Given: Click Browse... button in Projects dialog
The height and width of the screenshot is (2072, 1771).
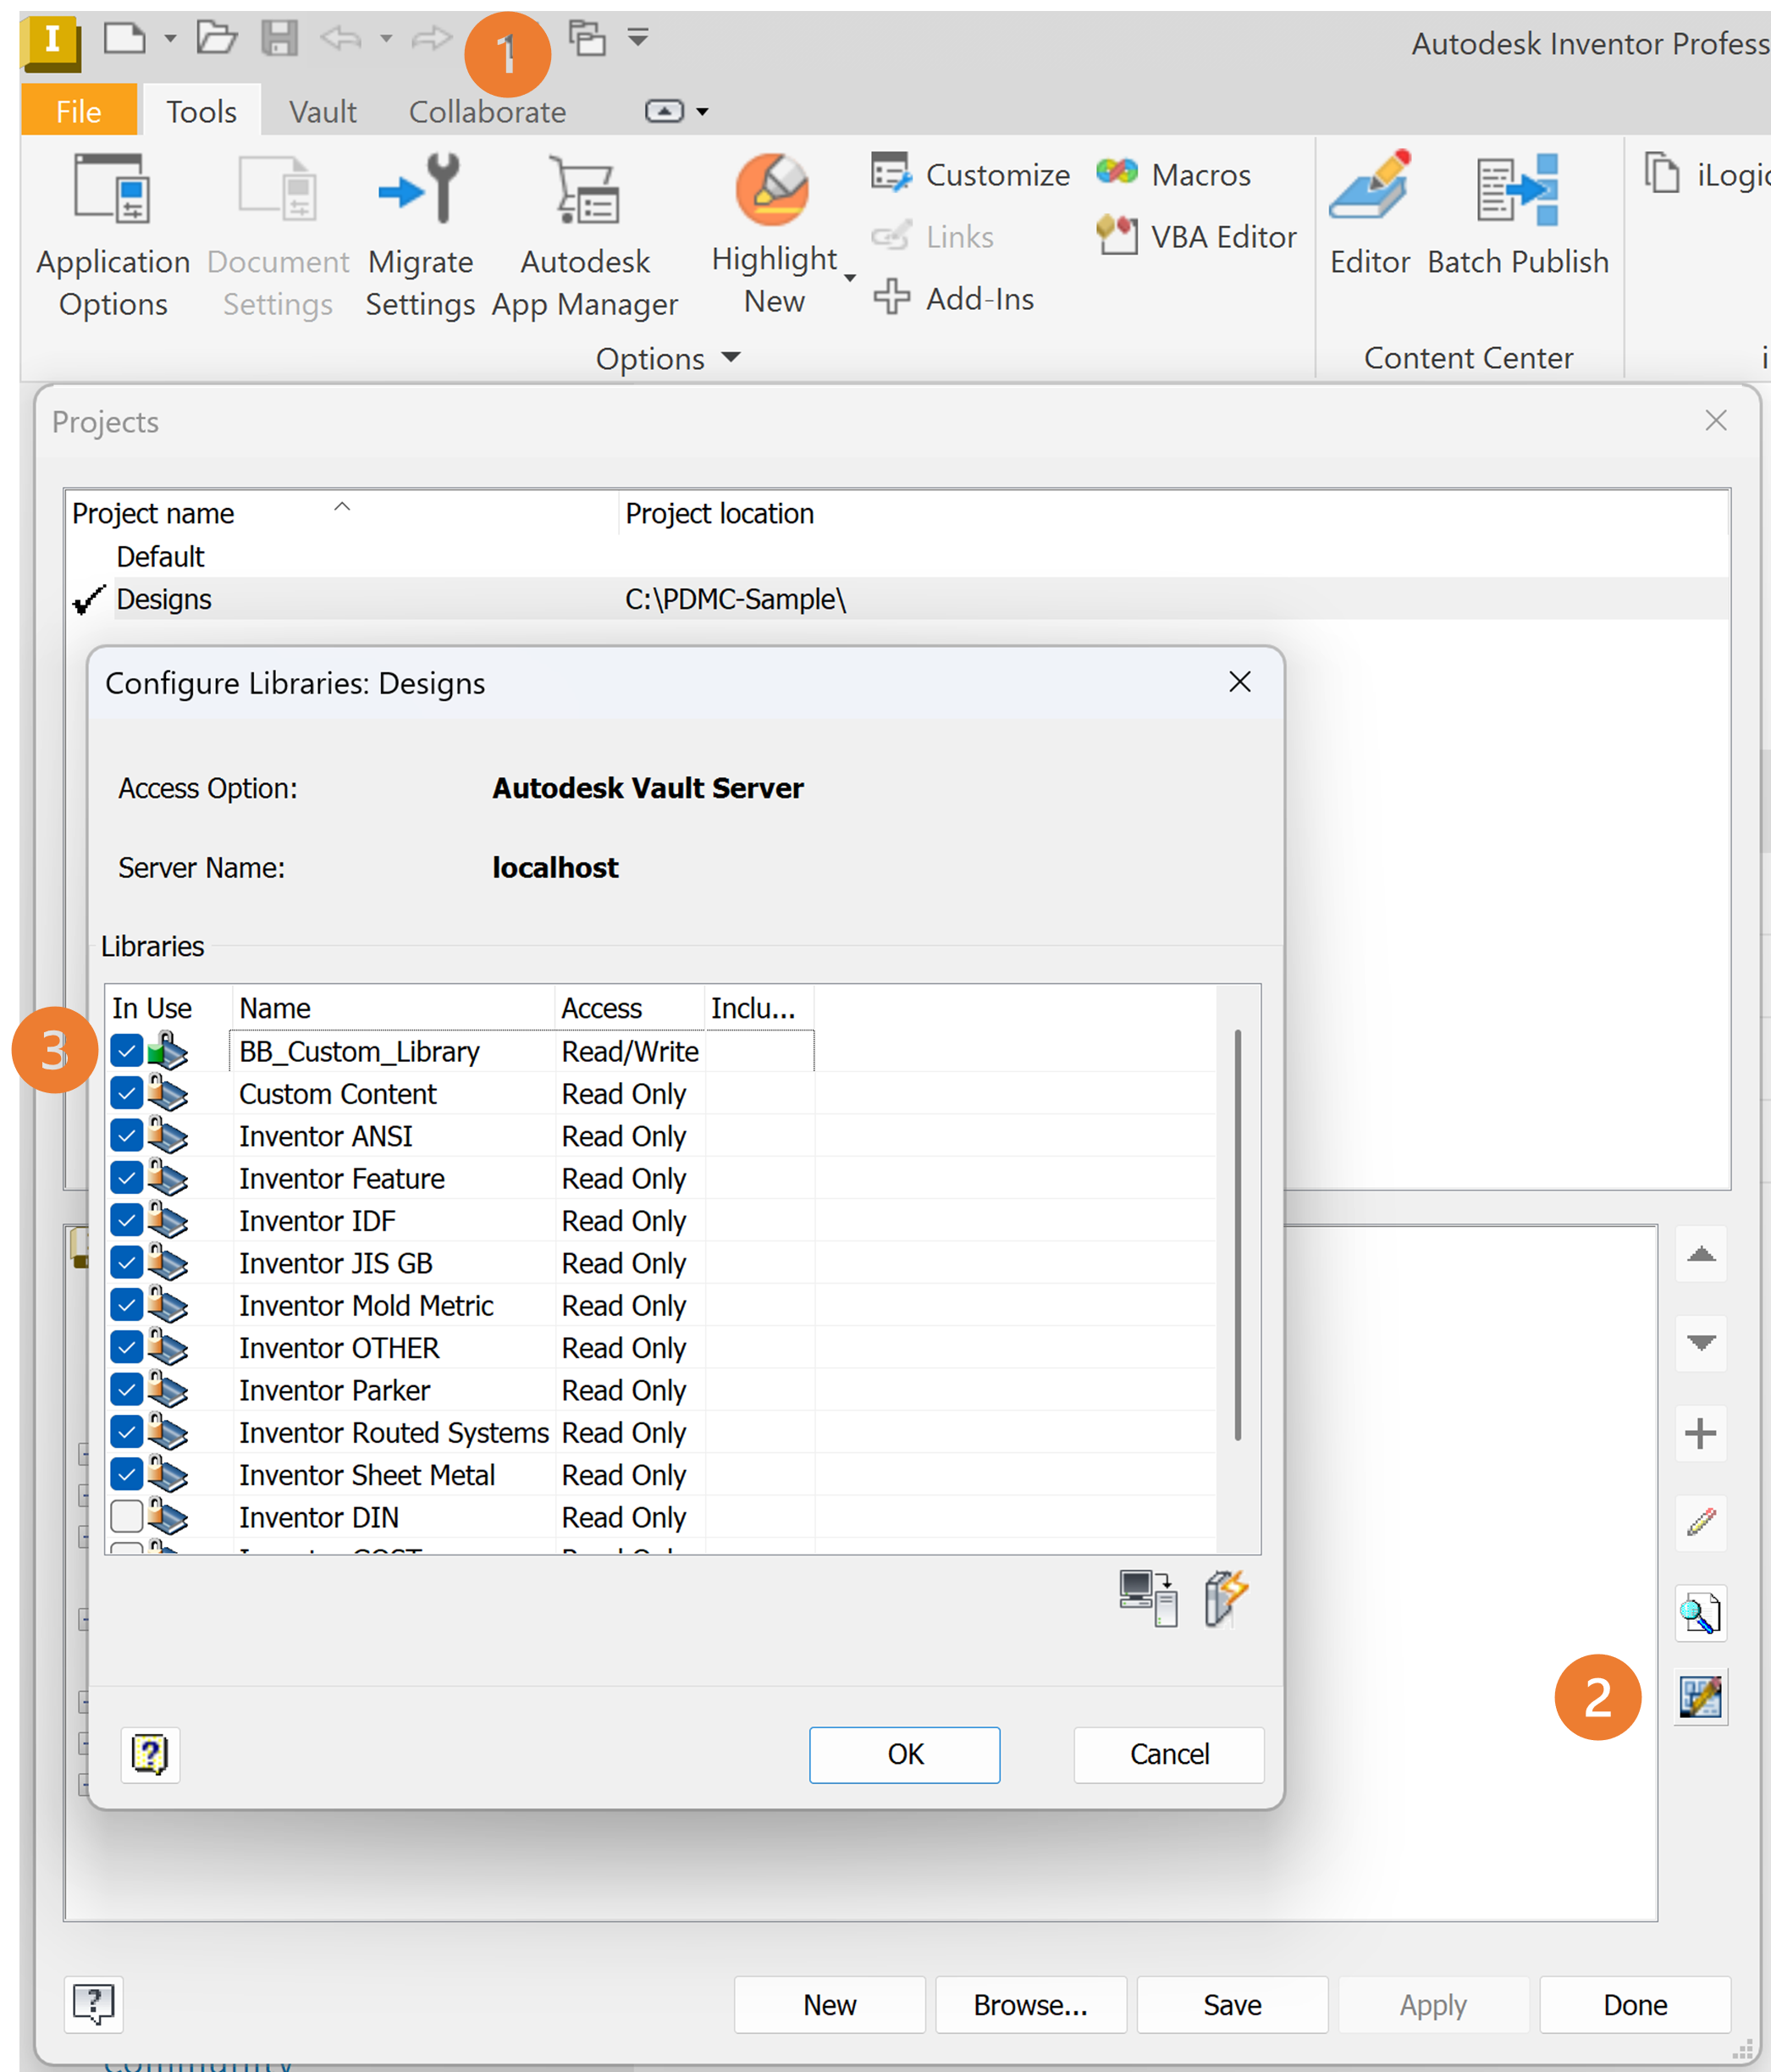Looking at the screenshot, I should point(1030,2004).
